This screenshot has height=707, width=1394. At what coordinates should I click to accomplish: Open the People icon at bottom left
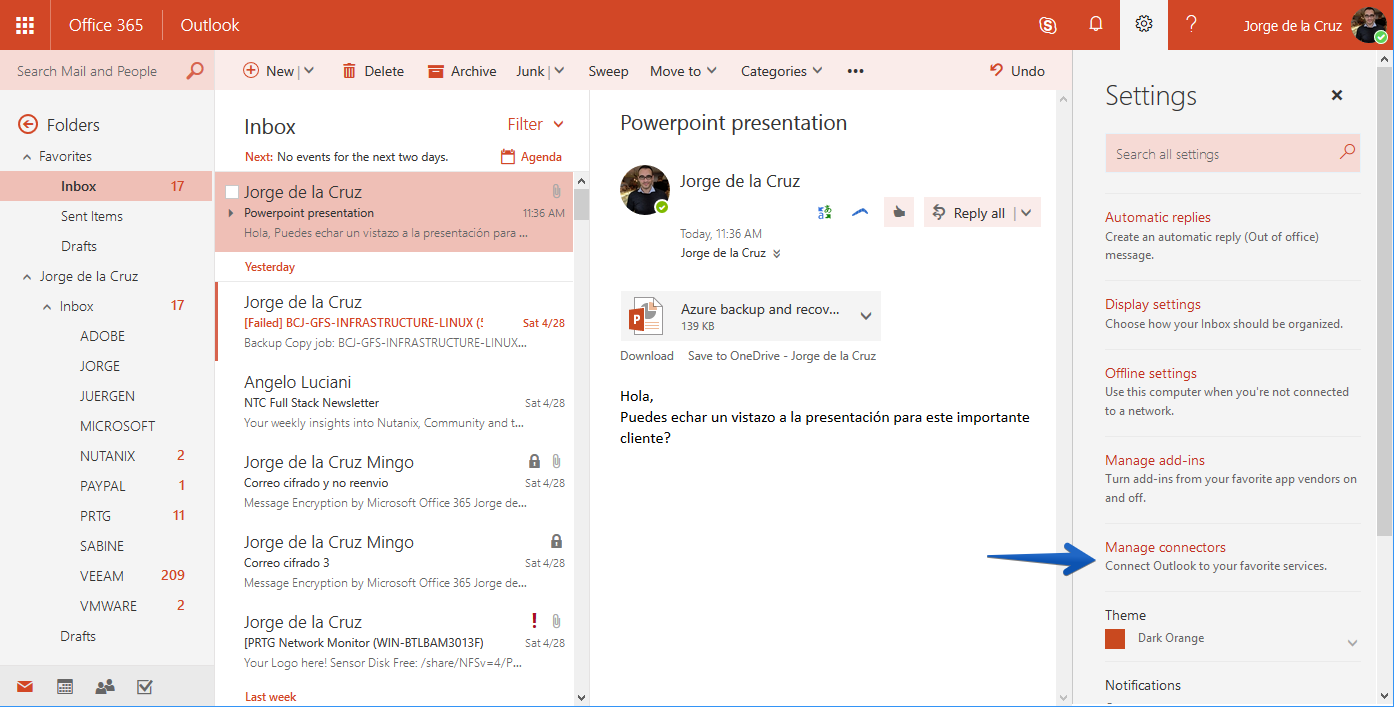[104, 687]
